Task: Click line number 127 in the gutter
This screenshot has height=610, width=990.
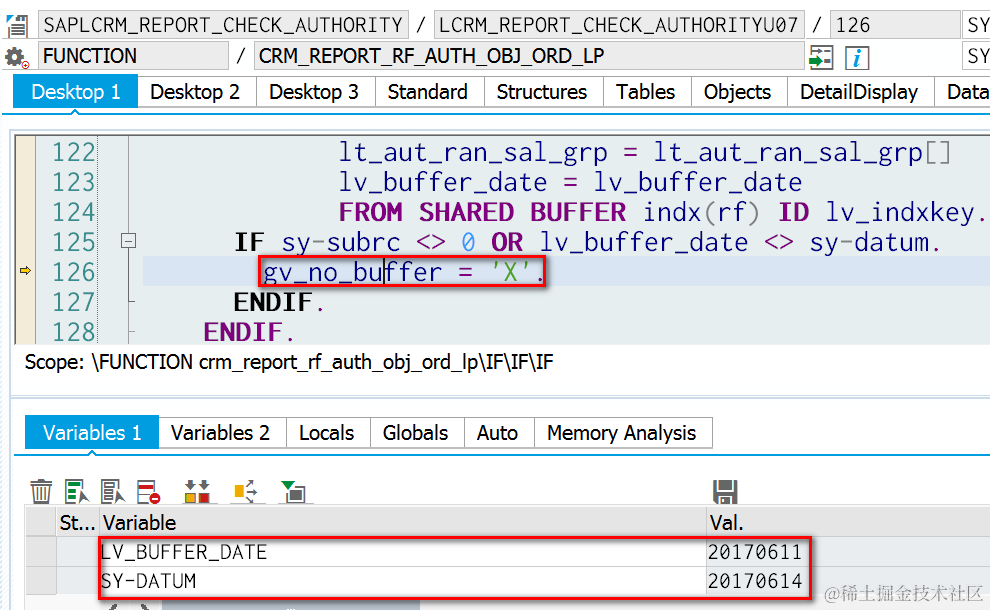Action: pyautogui.click(x=73, y=302)
